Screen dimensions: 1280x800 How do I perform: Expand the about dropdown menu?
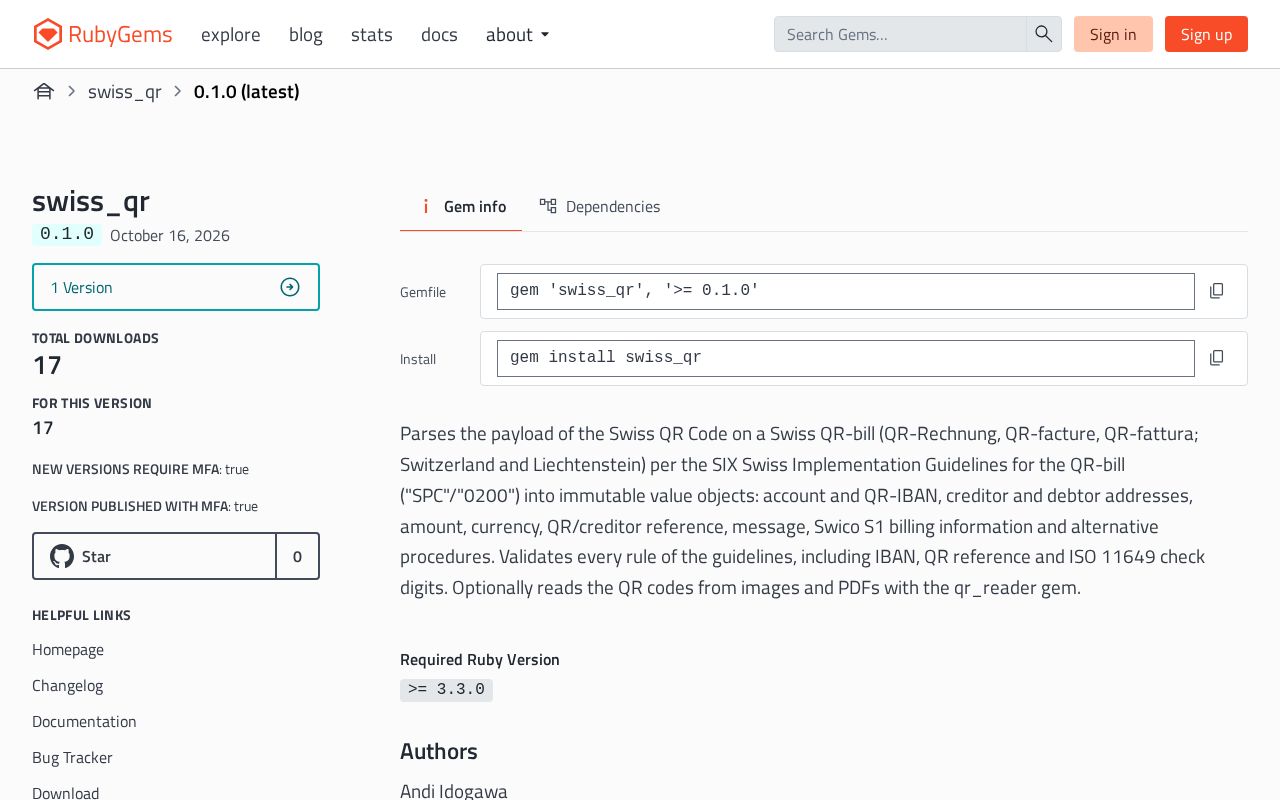(518, 34)
